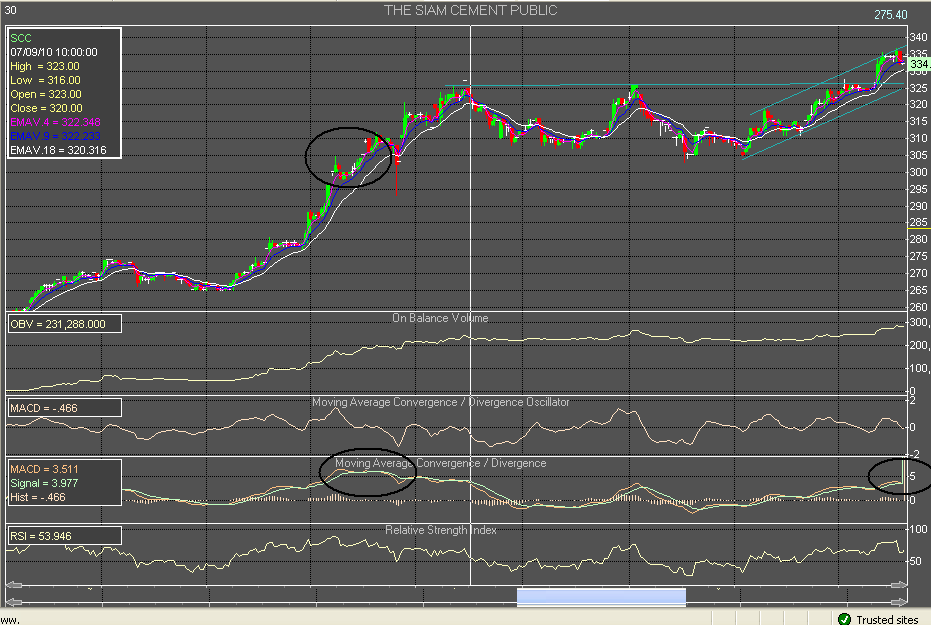Click the 270 label on the price axis

[918, 274]
